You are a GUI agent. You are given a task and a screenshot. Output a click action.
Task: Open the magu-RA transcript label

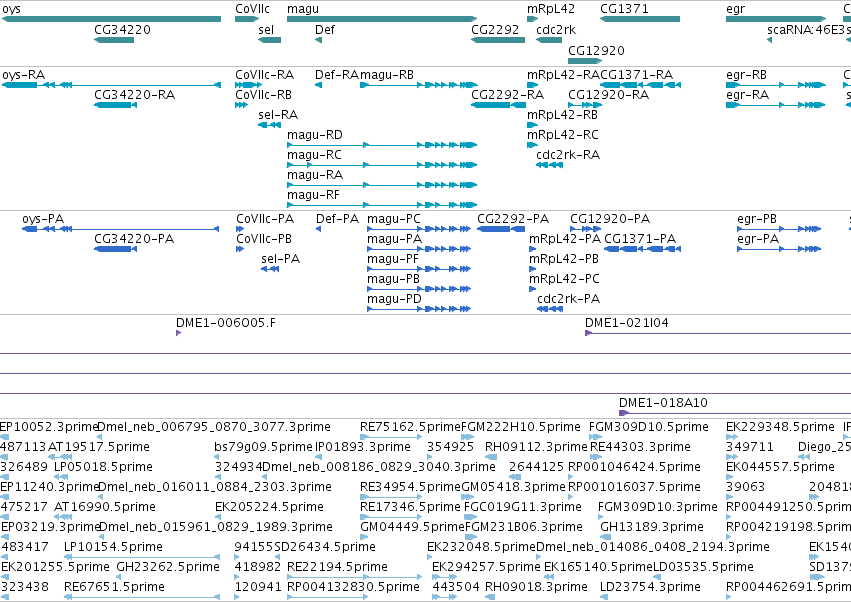point(315,175)
